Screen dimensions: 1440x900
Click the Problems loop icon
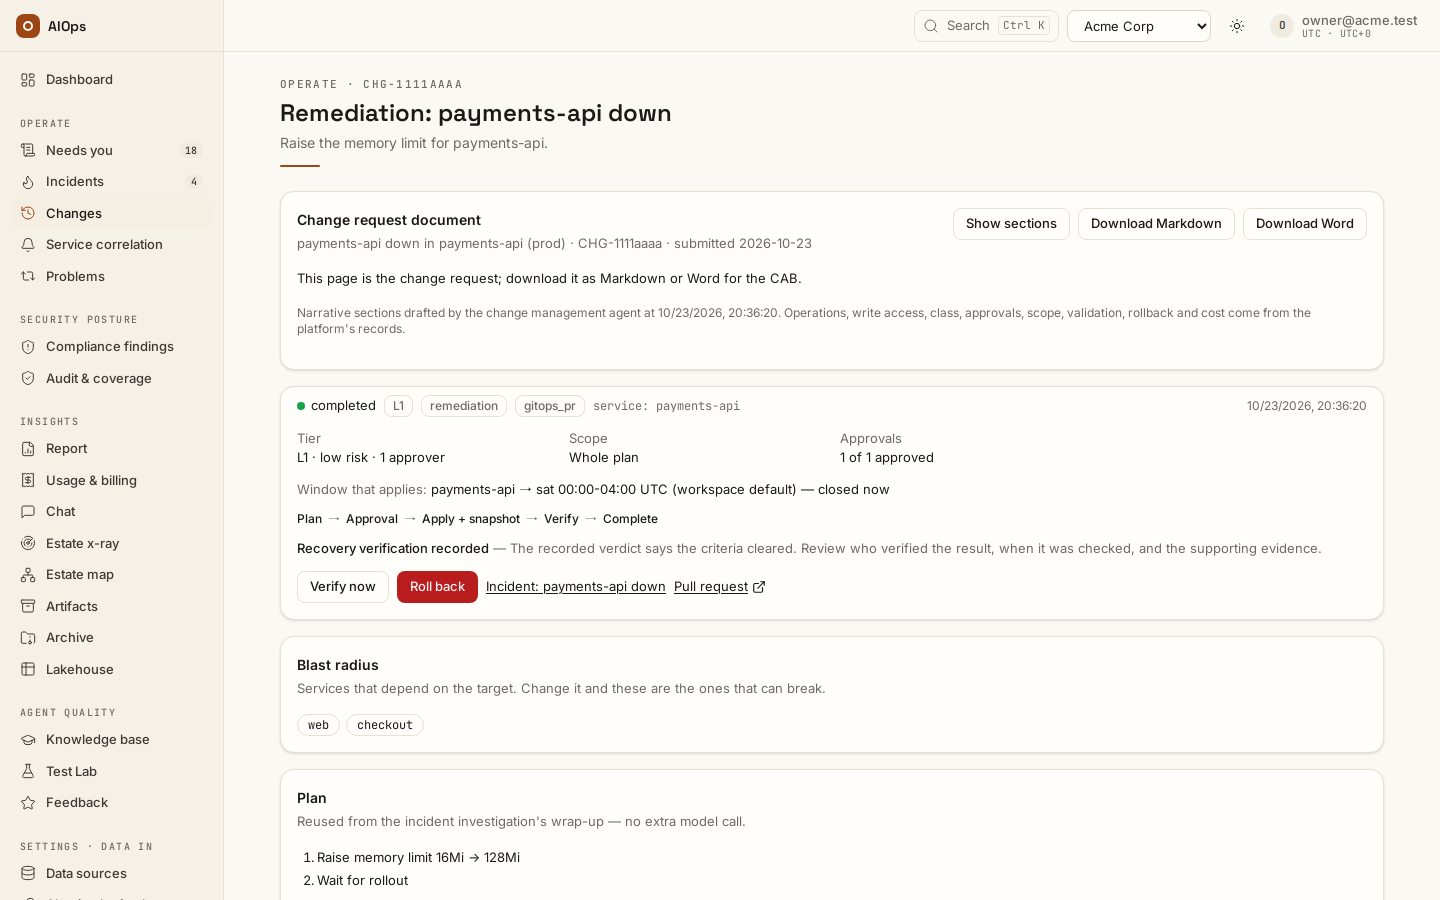[28, 277]
